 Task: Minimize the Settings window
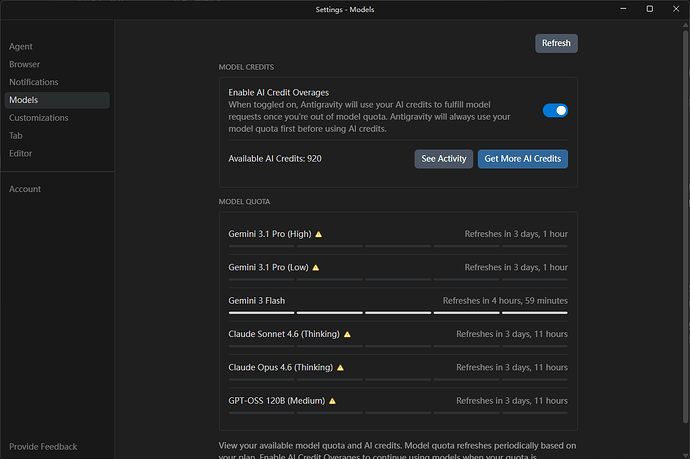[623, 9]
